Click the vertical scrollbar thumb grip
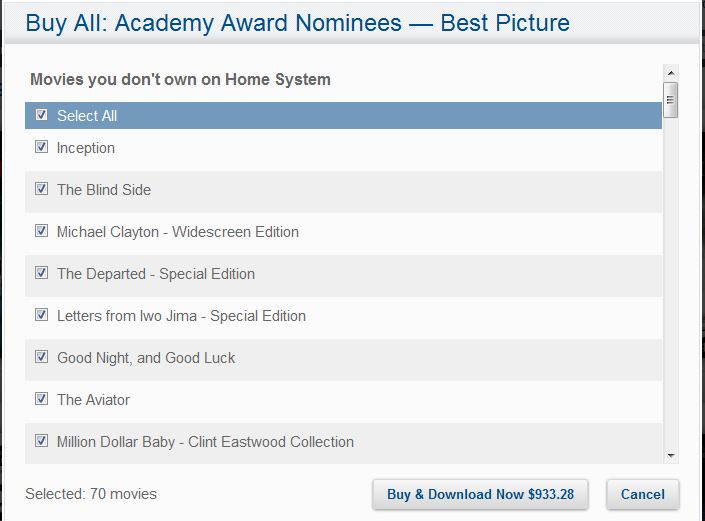This screenshot has width=705, height=521. tap(671, 100)
